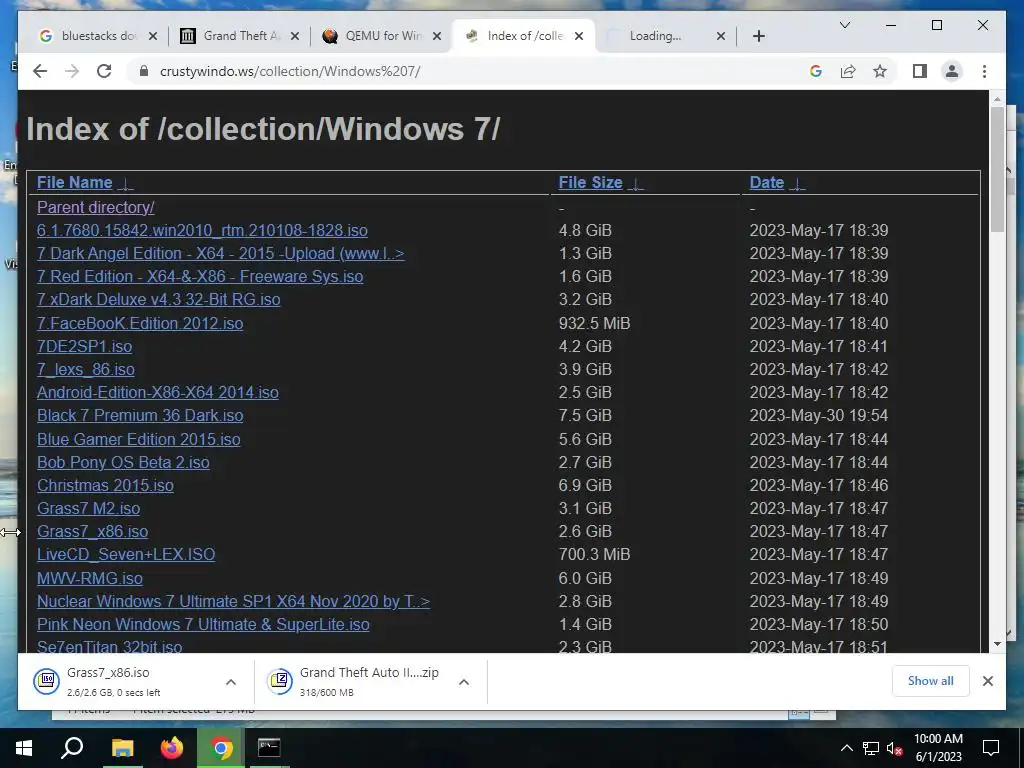Open the tab search dropdown
Screen dimensions: 1024x768
844,25
